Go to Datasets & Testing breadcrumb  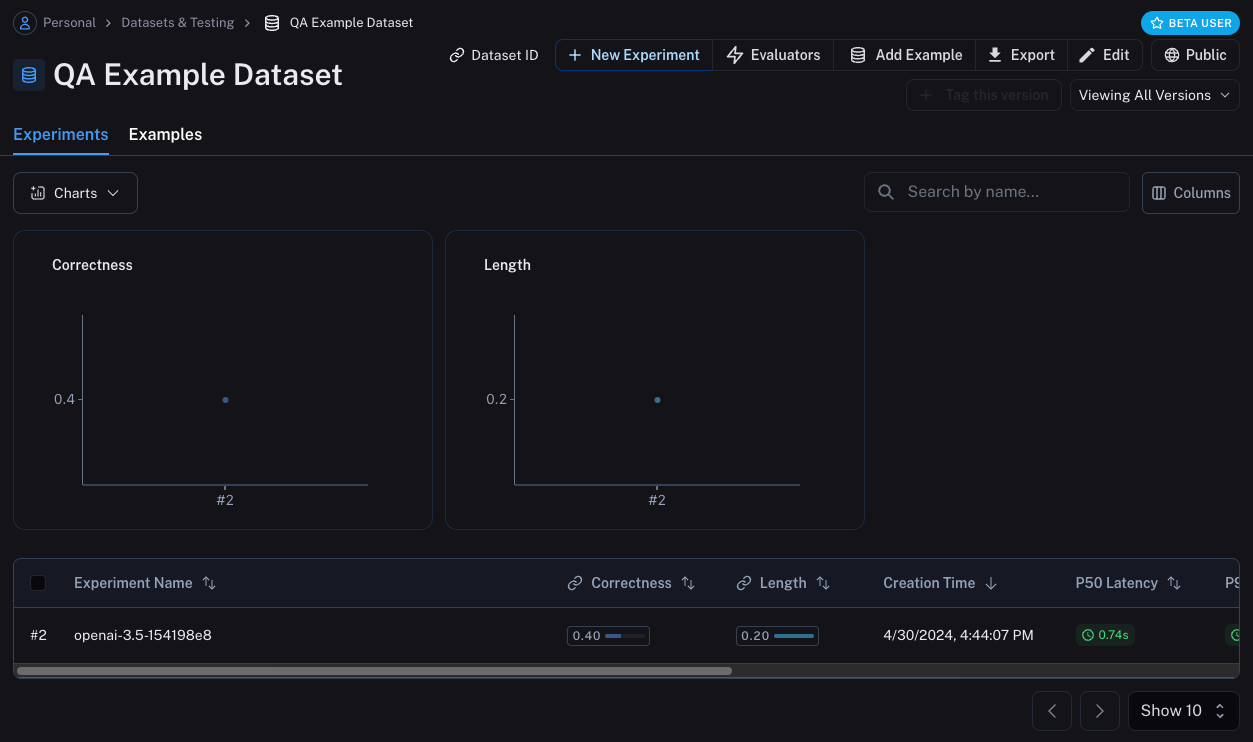click(x=178, y=22)
